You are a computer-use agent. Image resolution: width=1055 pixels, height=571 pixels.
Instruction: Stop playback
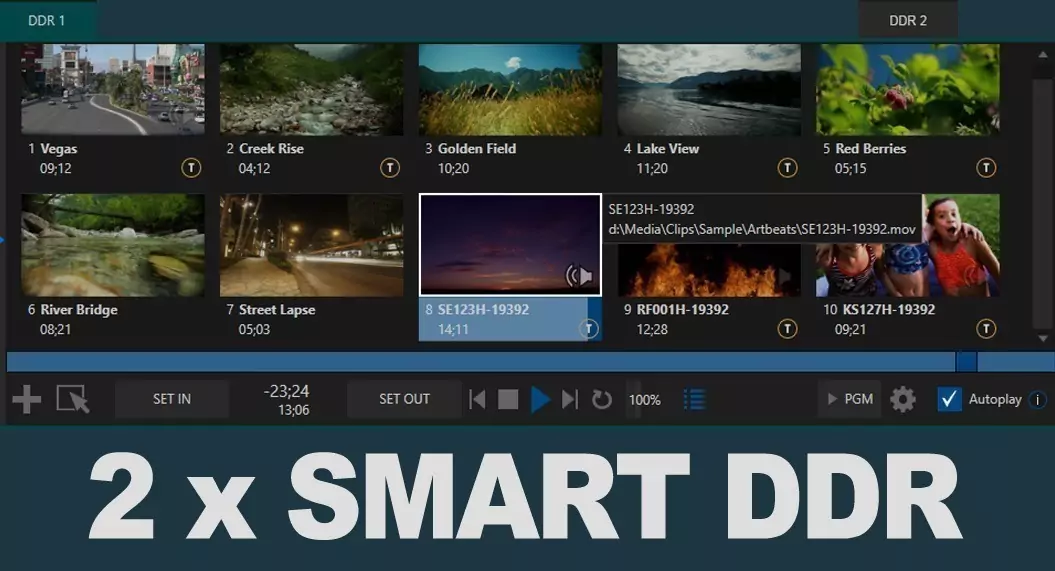[508, 399]
